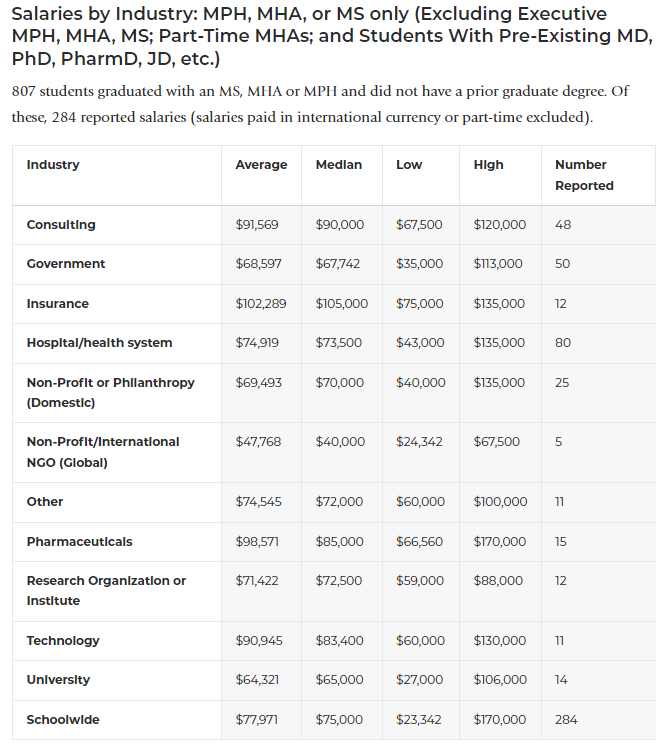Click Research Organization or Institute label
The image size is (668, 750).
pos(106,590)
